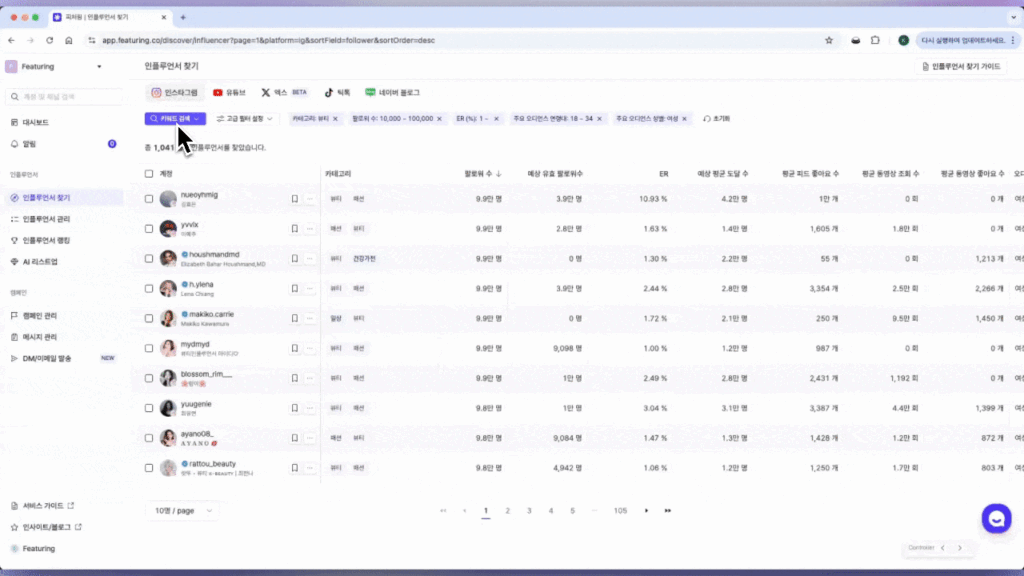The image size is (1024, 576).
Task: Check the select-all accounts checkbox
Action: [149, 173]
